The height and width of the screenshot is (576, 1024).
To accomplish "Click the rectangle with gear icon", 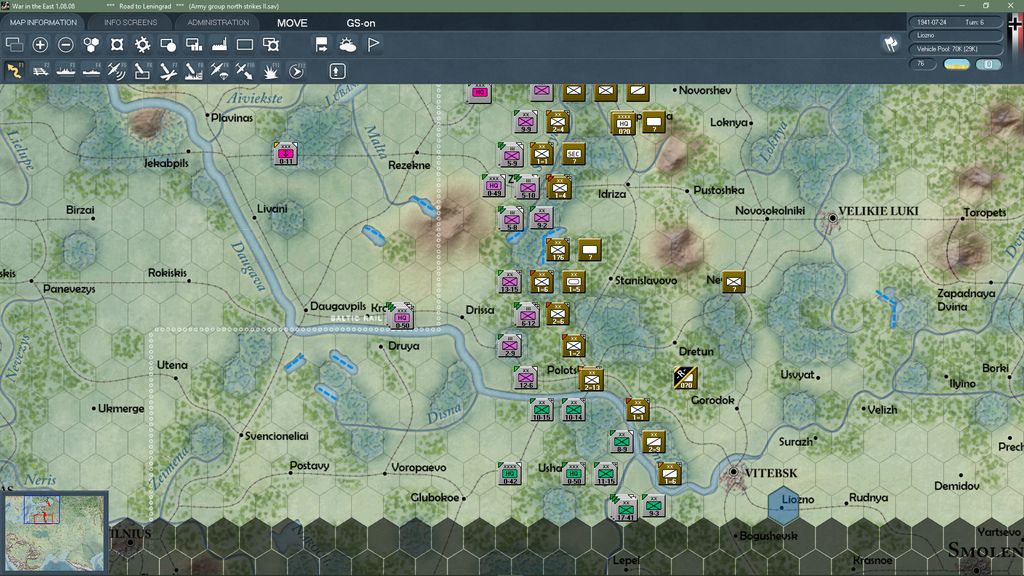I will [270, 44].
